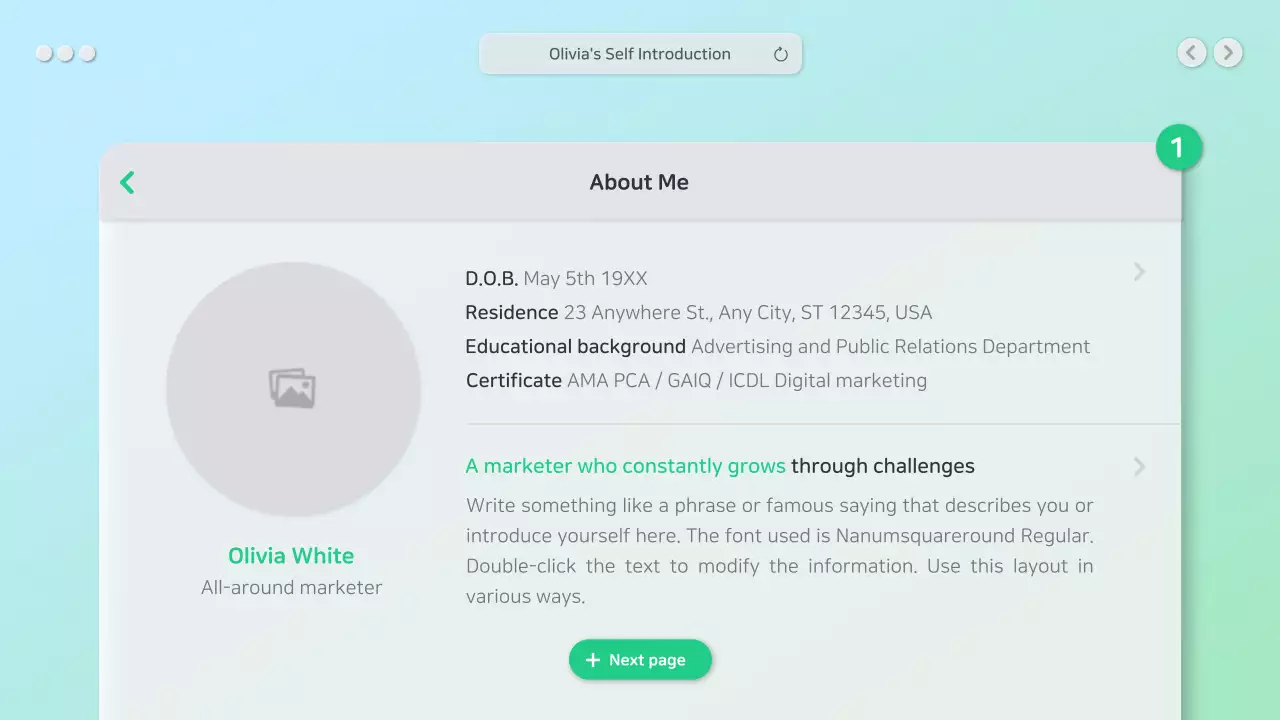Select the About Me header title
Viewport: 1280px width, 720px height.
(x=639, y=182)
